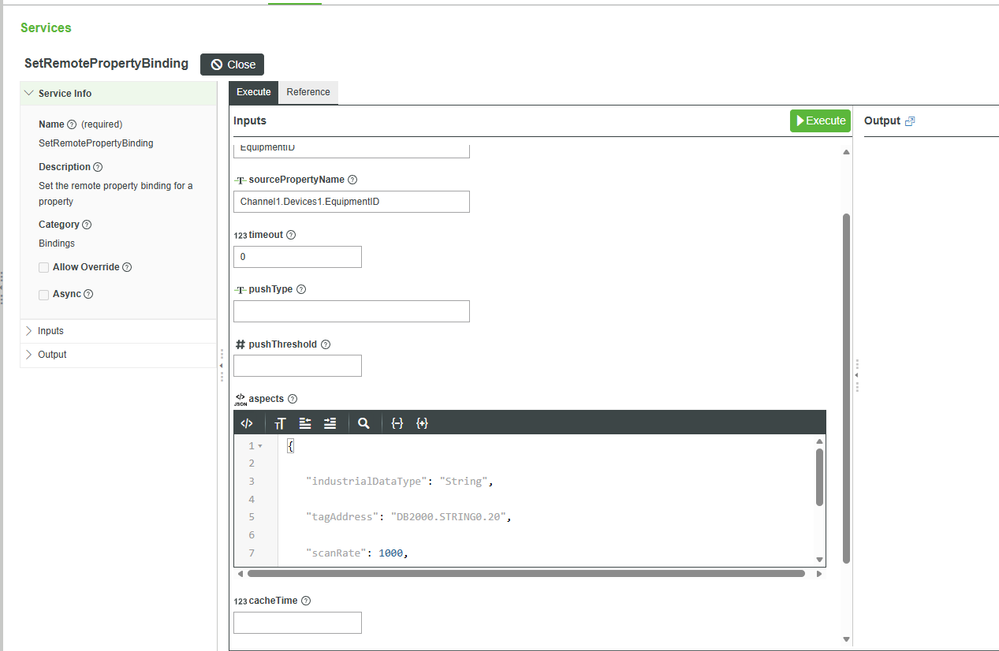Viewport: 999px width, 651px height.
Task: Click the Services heading link
Action: (46, 28)
